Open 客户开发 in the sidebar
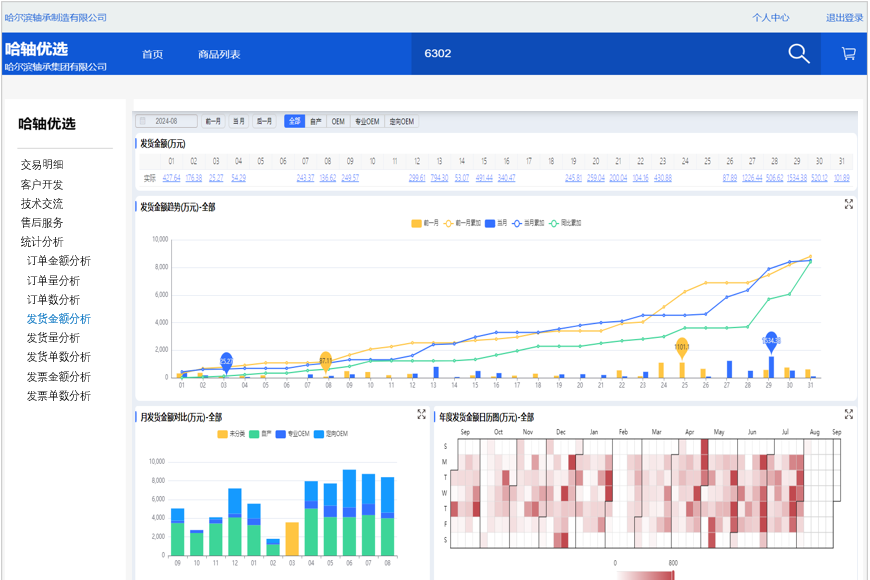The image size is (870, 580). coord(42,184)
